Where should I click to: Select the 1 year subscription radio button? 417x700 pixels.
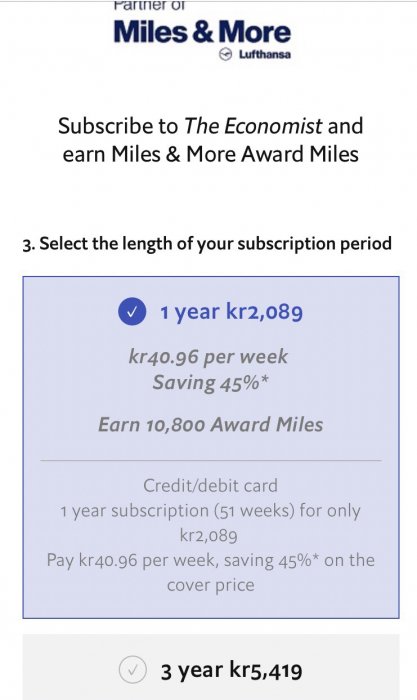click(132, 312)
